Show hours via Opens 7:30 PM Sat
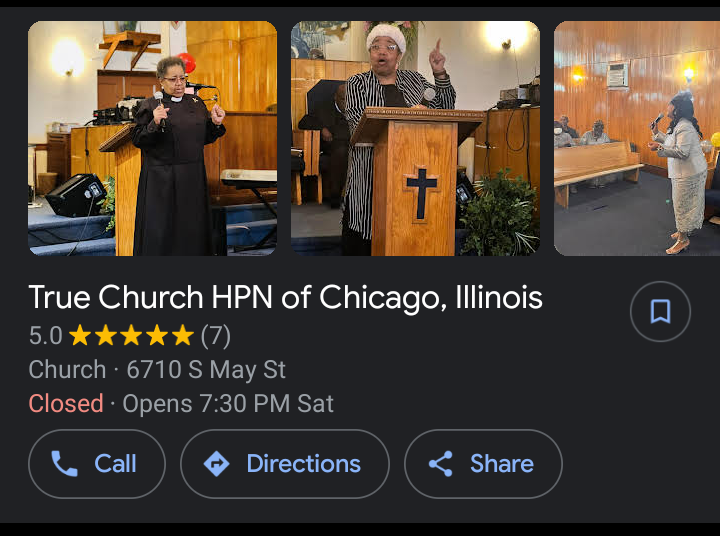The height and width of the screenshot is (536, 720). click(x=228, y=404)
